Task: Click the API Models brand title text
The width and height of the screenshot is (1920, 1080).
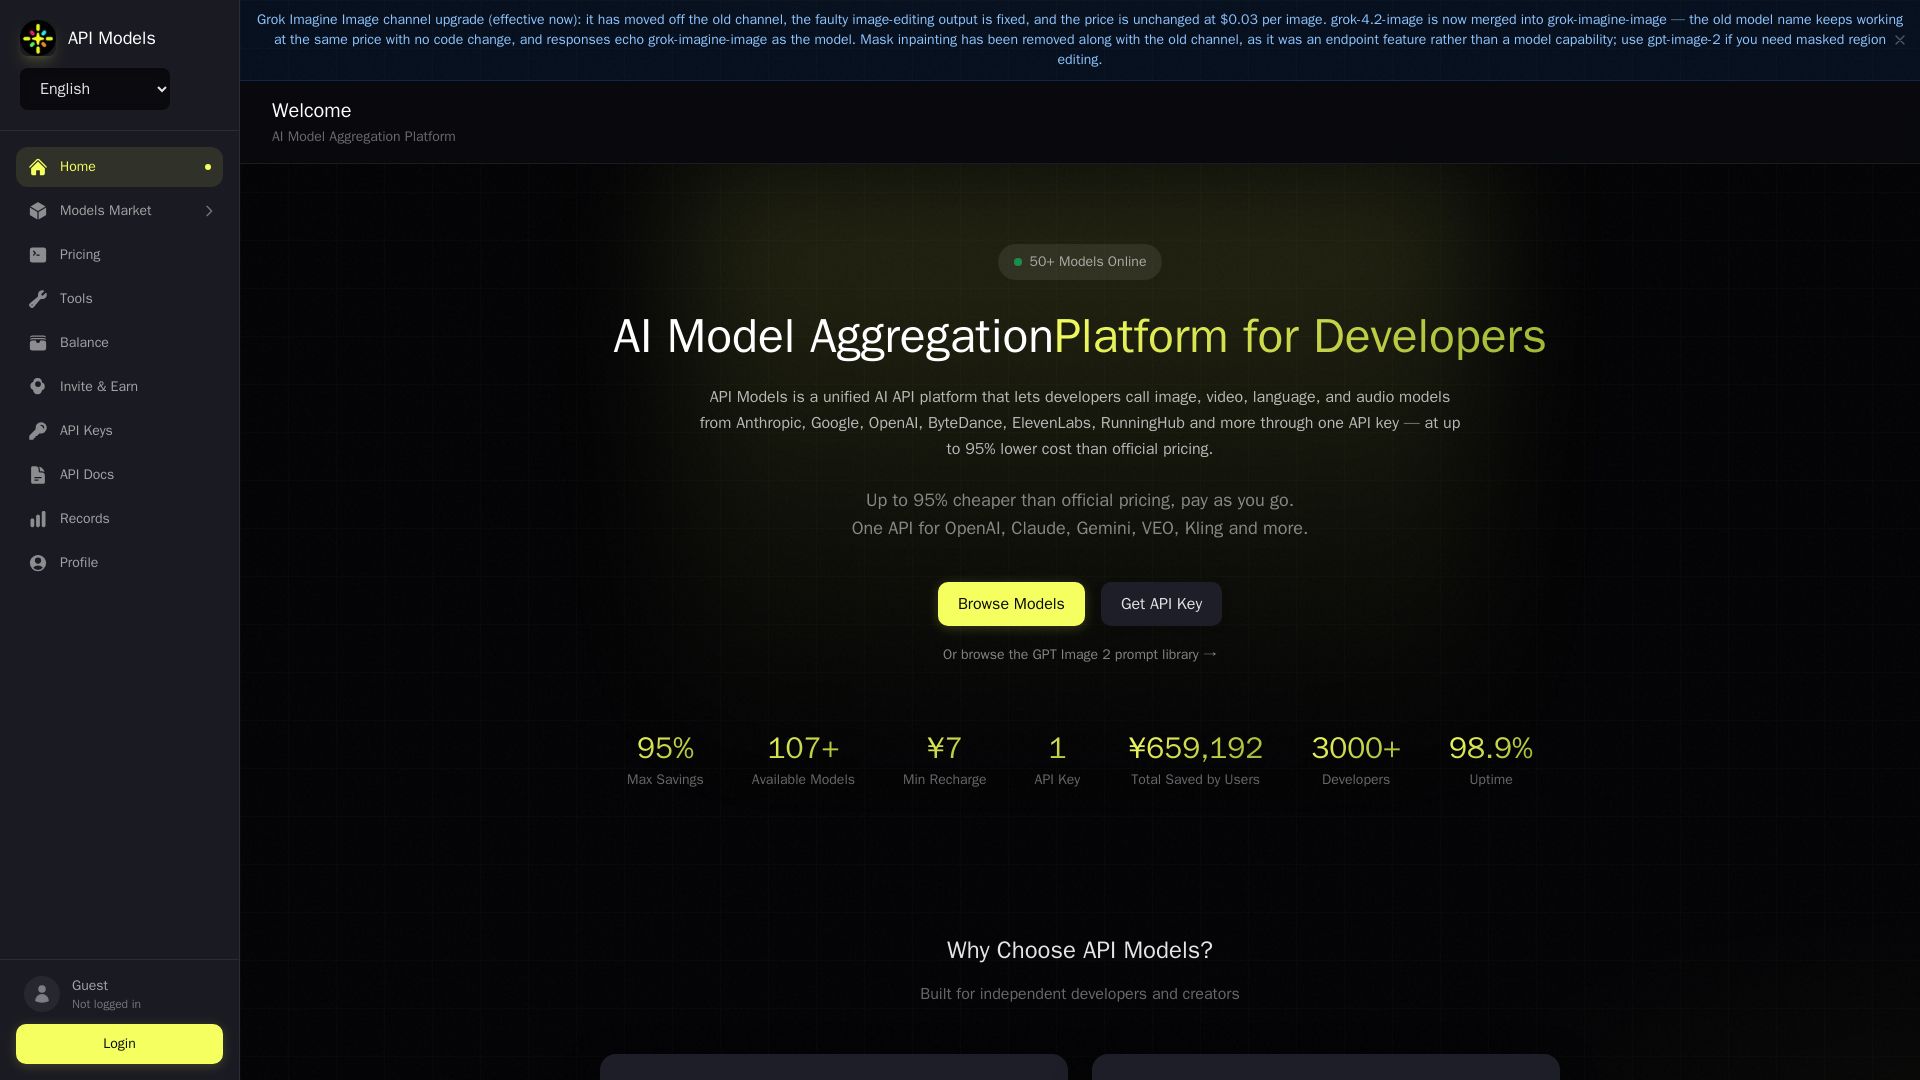Action: tap(111, 38)
